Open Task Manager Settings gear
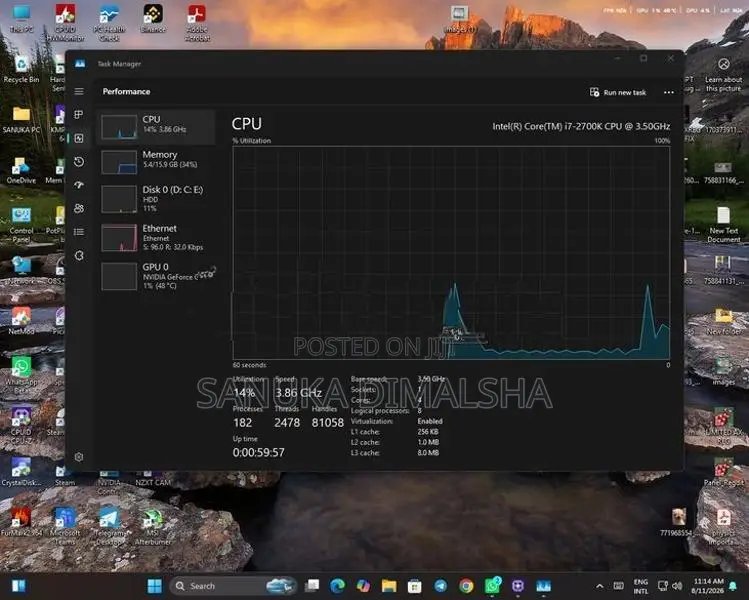Image resolution: width=749 pixels, height=600 pixels. pos(79,457)
